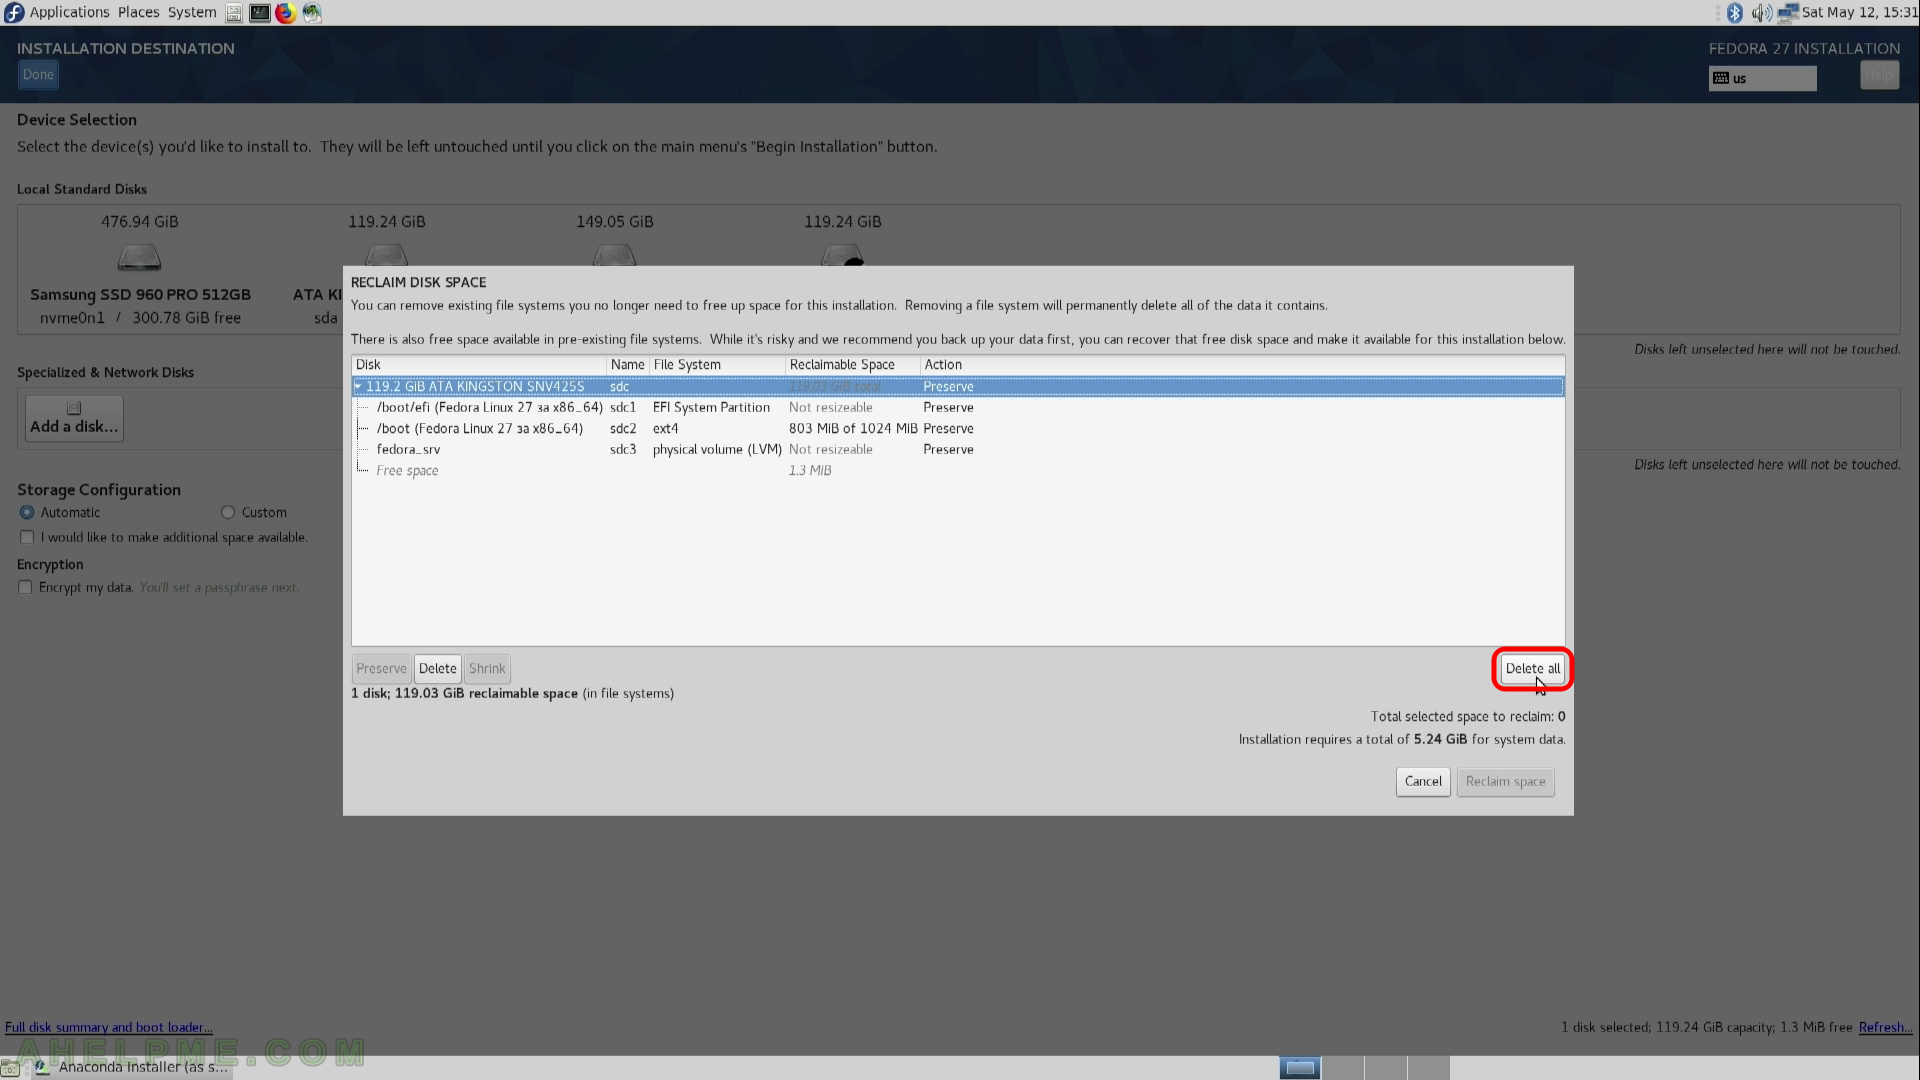The image size is (1920, 1080).
Task: Click the 'Reclaimable Space' column header
Action: click(852, 364)
